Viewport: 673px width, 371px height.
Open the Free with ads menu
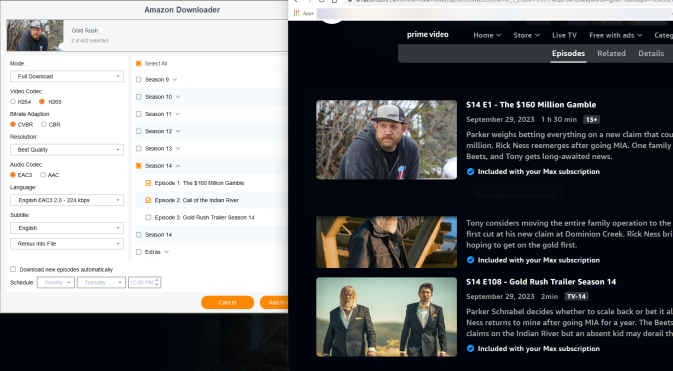615,36
